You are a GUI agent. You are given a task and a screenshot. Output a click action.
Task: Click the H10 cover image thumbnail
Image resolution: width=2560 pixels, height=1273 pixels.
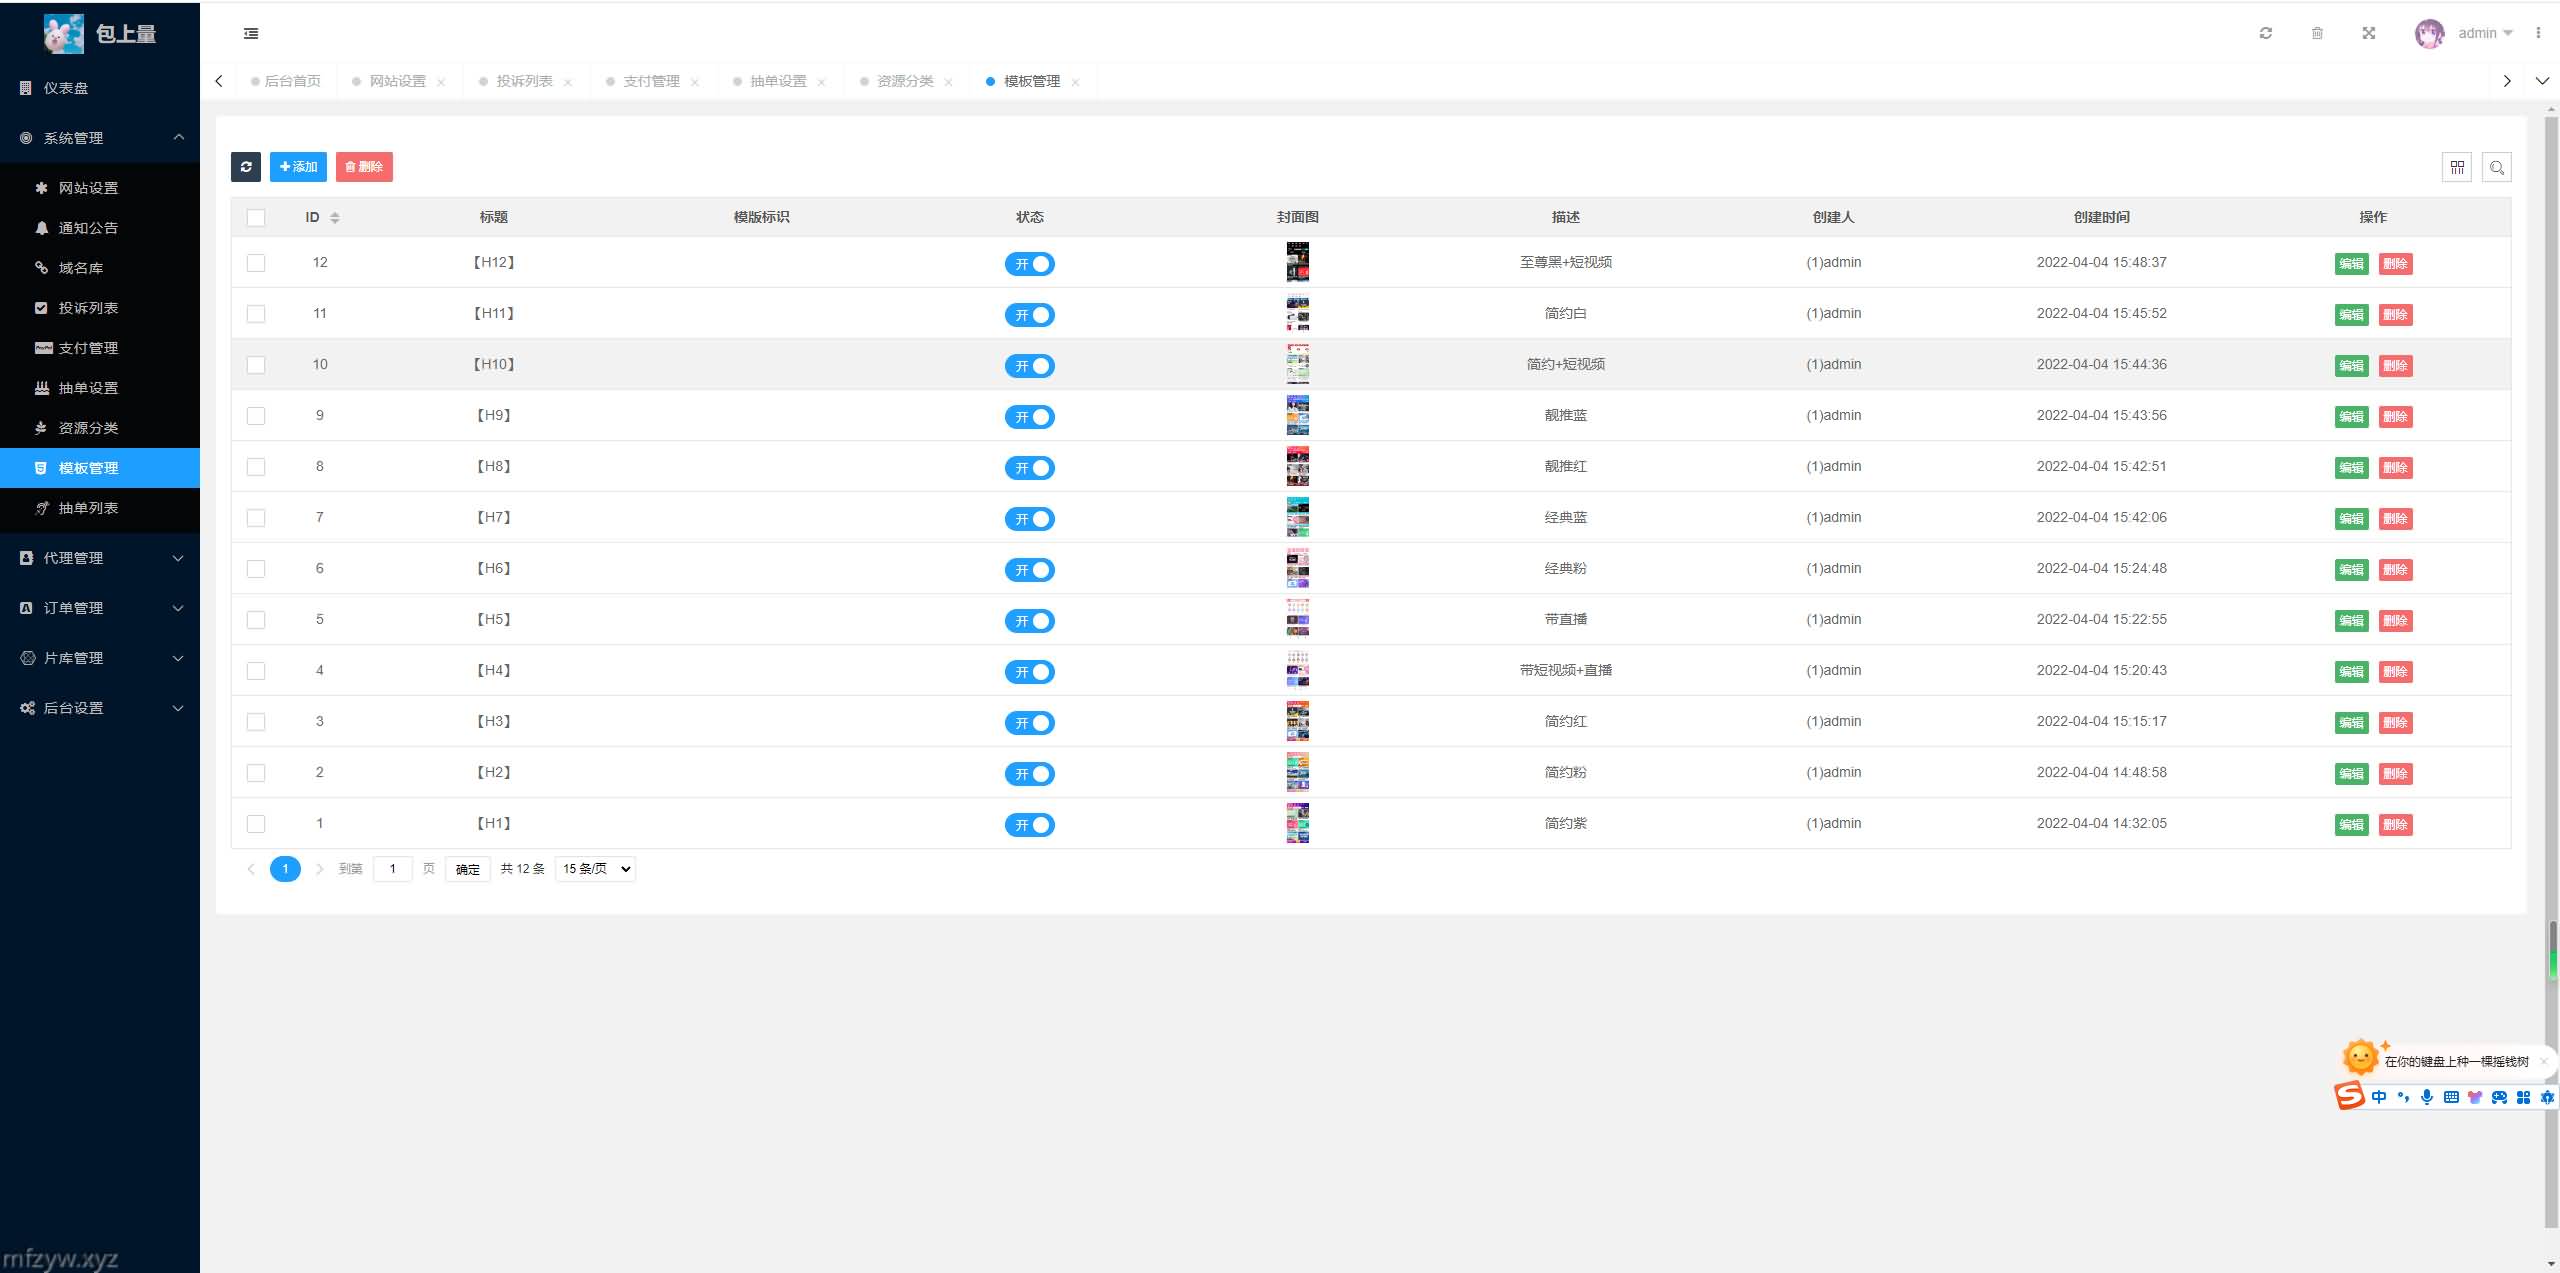click(1297, 364)
